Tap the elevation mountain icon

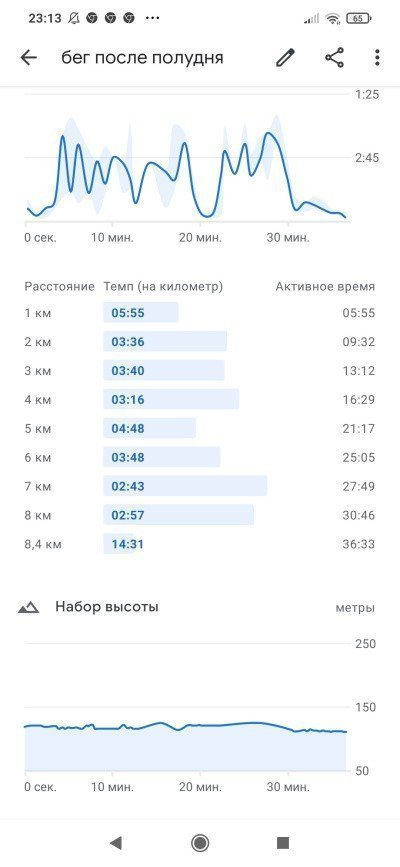coord(28,608)
